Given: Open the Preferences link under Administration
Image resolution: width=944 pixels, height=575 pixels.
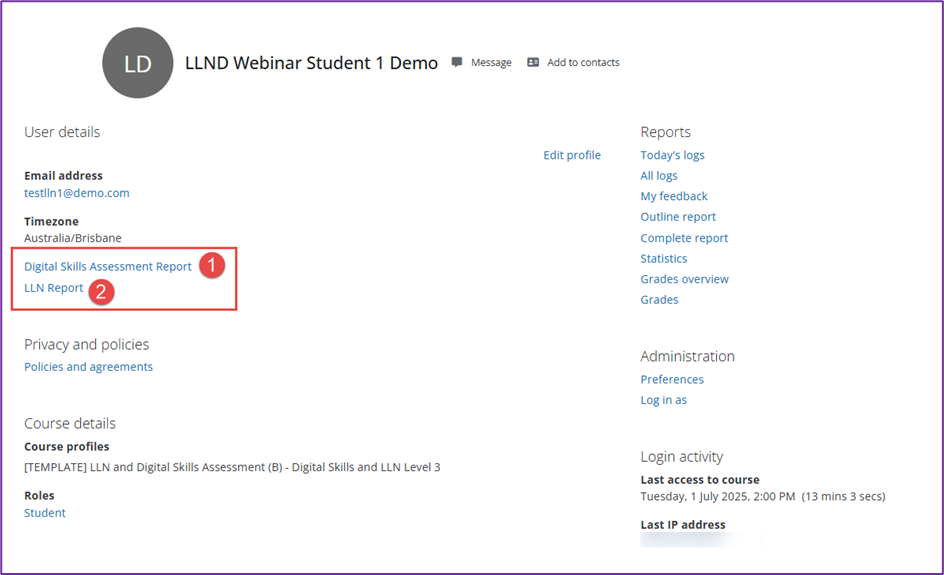Looking at the screenshot, I should (x=672, y=379).
